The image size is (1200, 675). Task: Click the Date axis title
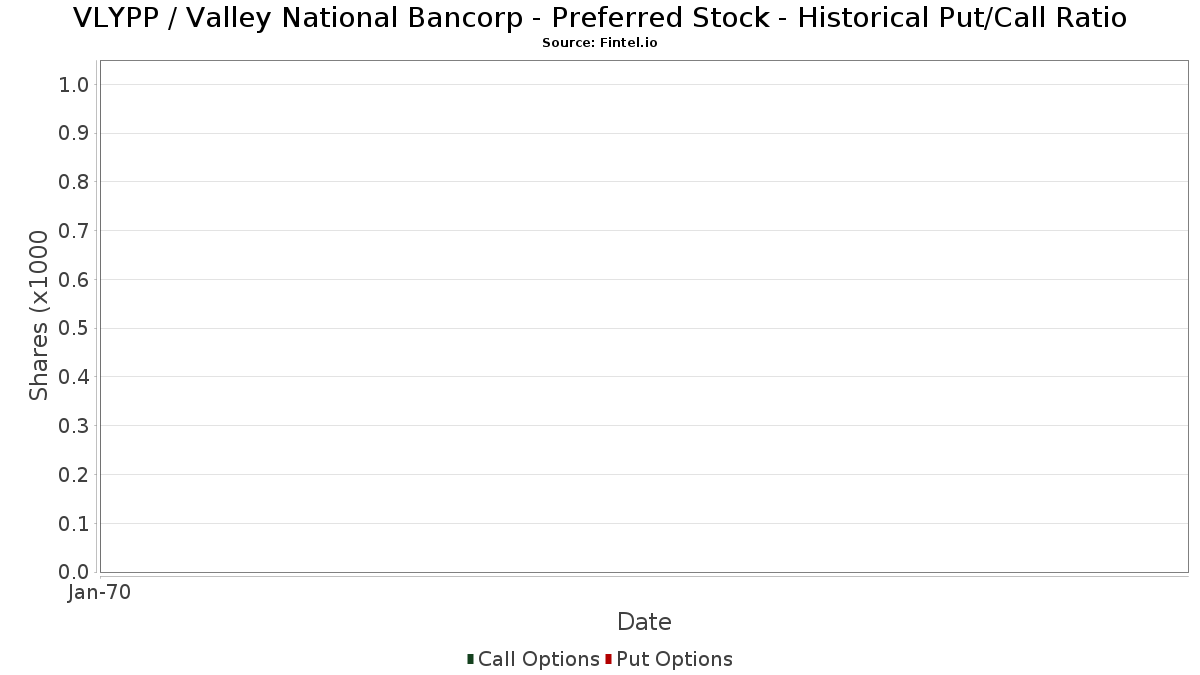(644, 622)
